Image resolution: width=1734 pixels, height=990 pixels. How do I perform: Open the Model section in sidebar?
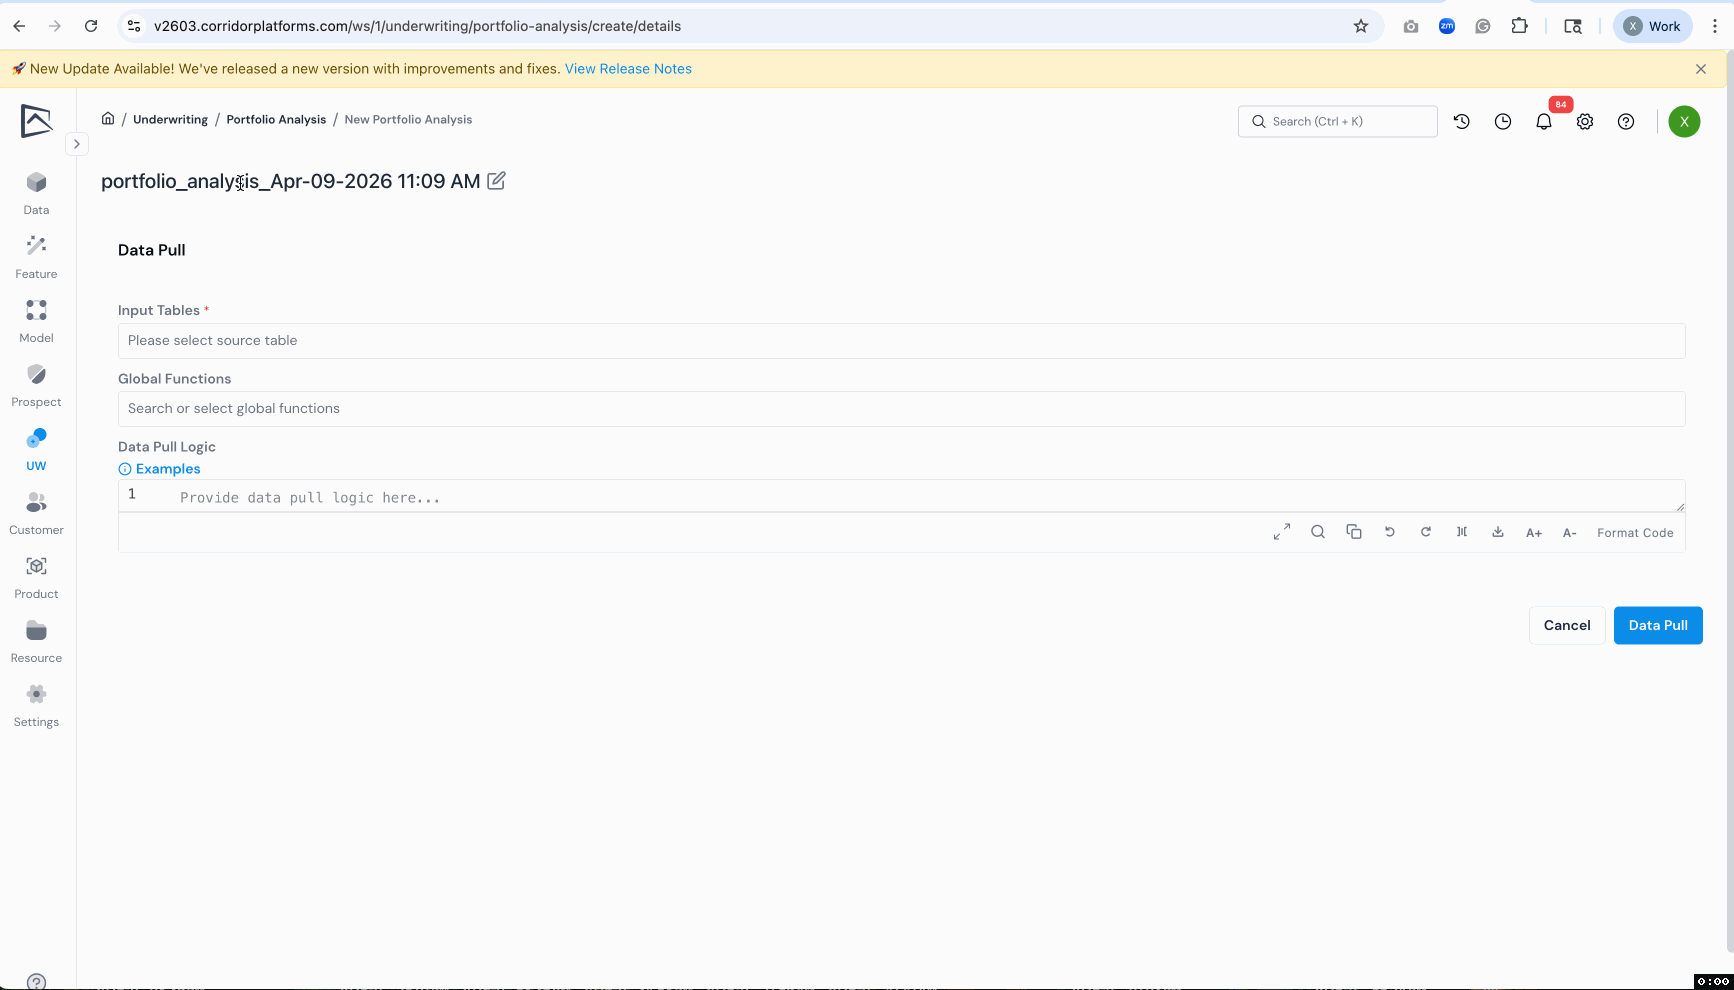[x=36, y=322]
